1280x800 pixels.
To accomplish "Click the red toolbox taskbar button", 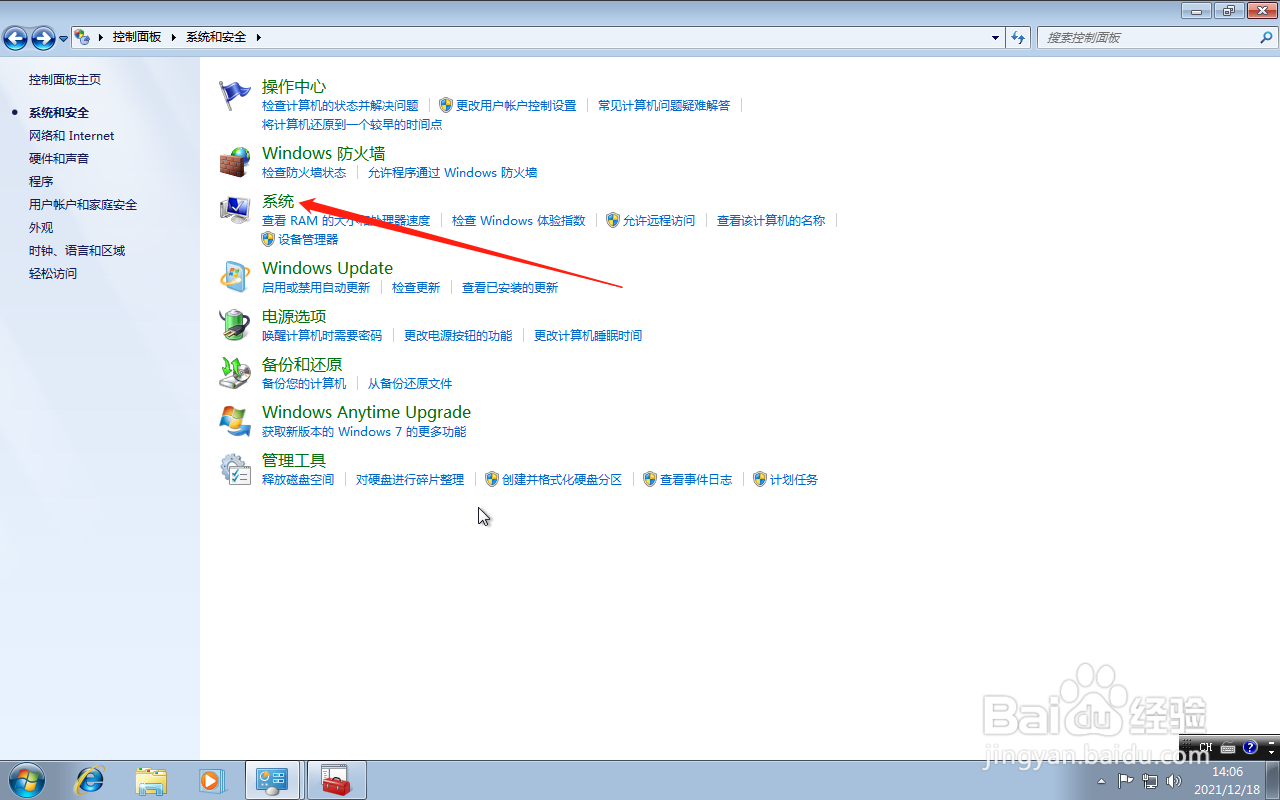I will [336, 780].
